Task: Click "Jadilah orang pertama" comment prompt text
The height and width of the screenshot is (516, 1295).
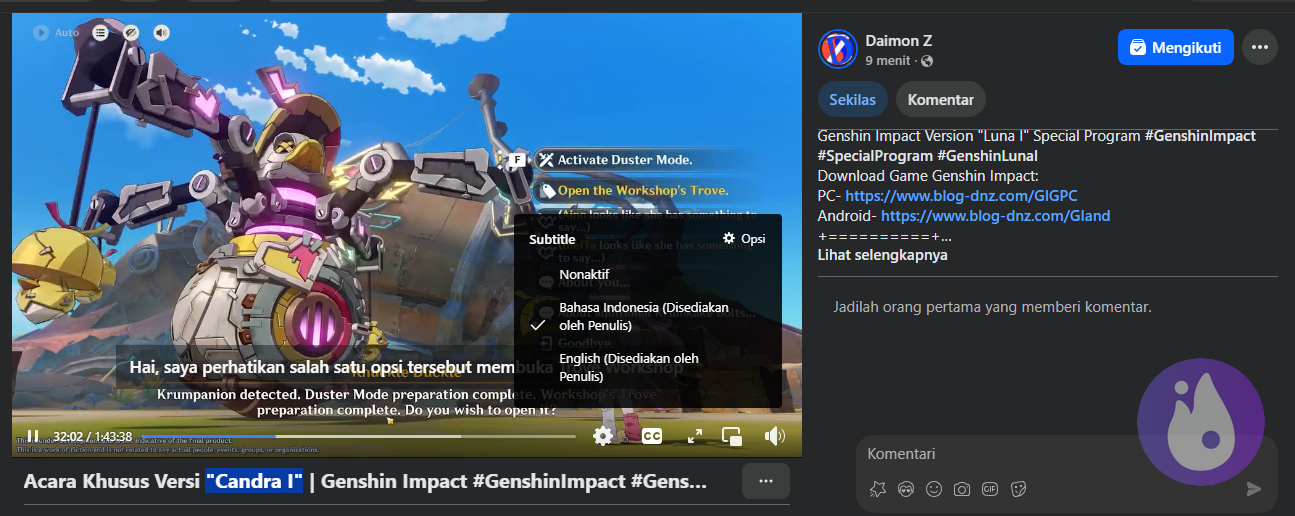Action: point(993,307)
